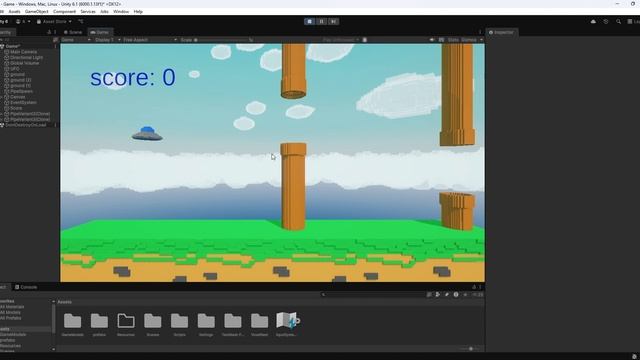Click the Directional Light object icon

(x=7, y=58)
